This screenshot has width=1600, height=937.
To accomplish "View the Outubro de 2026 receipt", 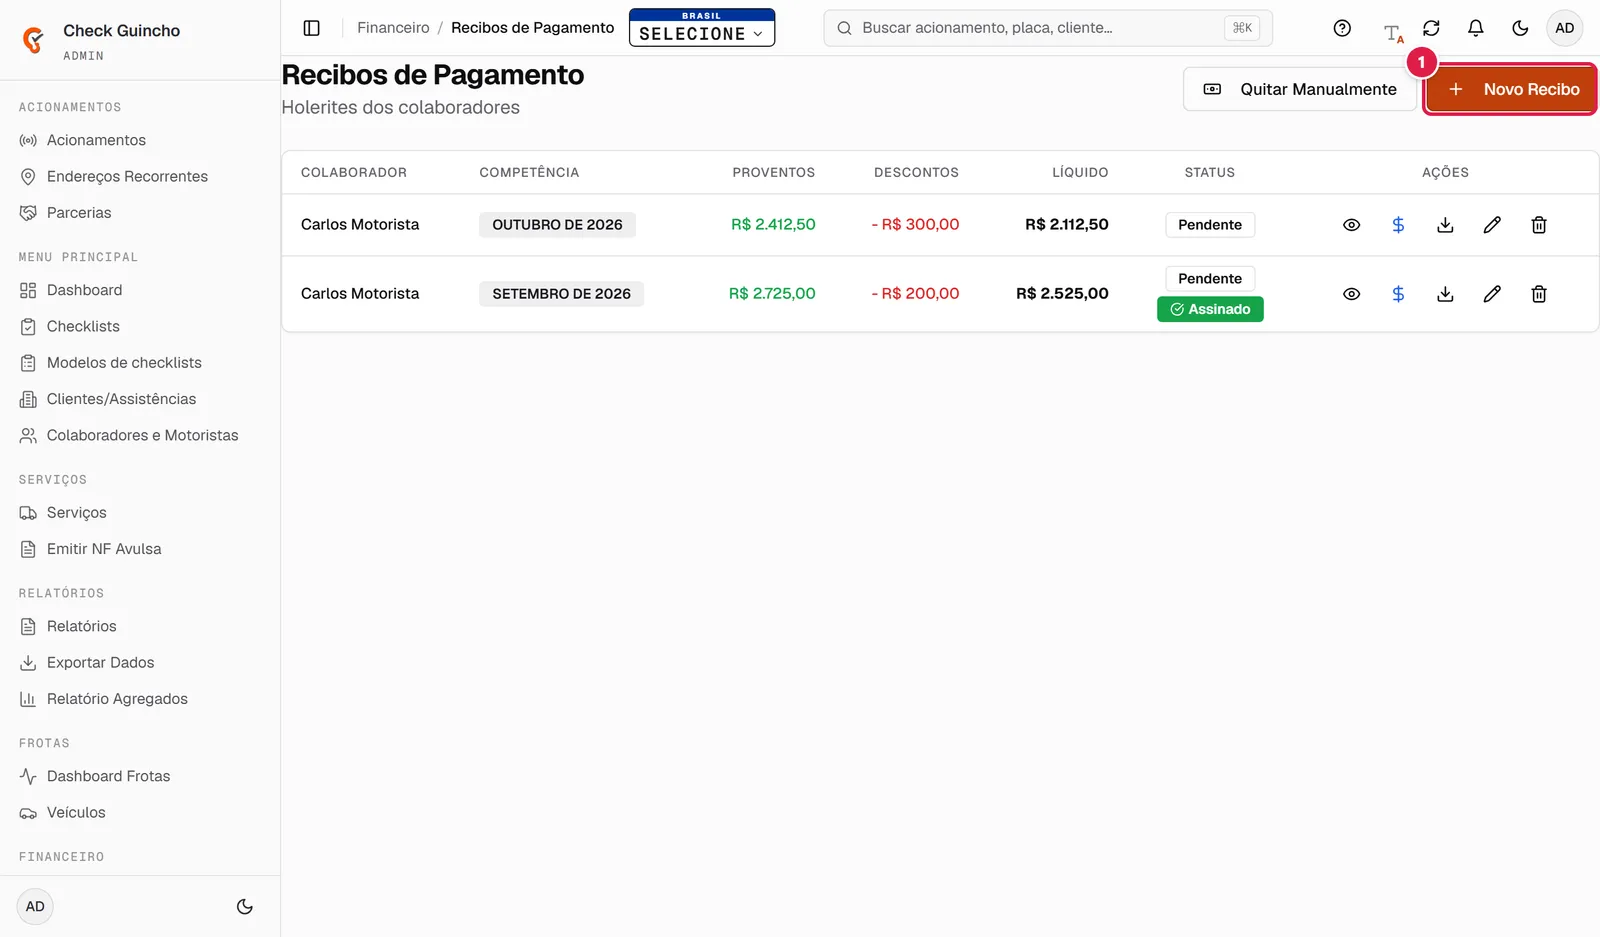I will [1351, 225].
